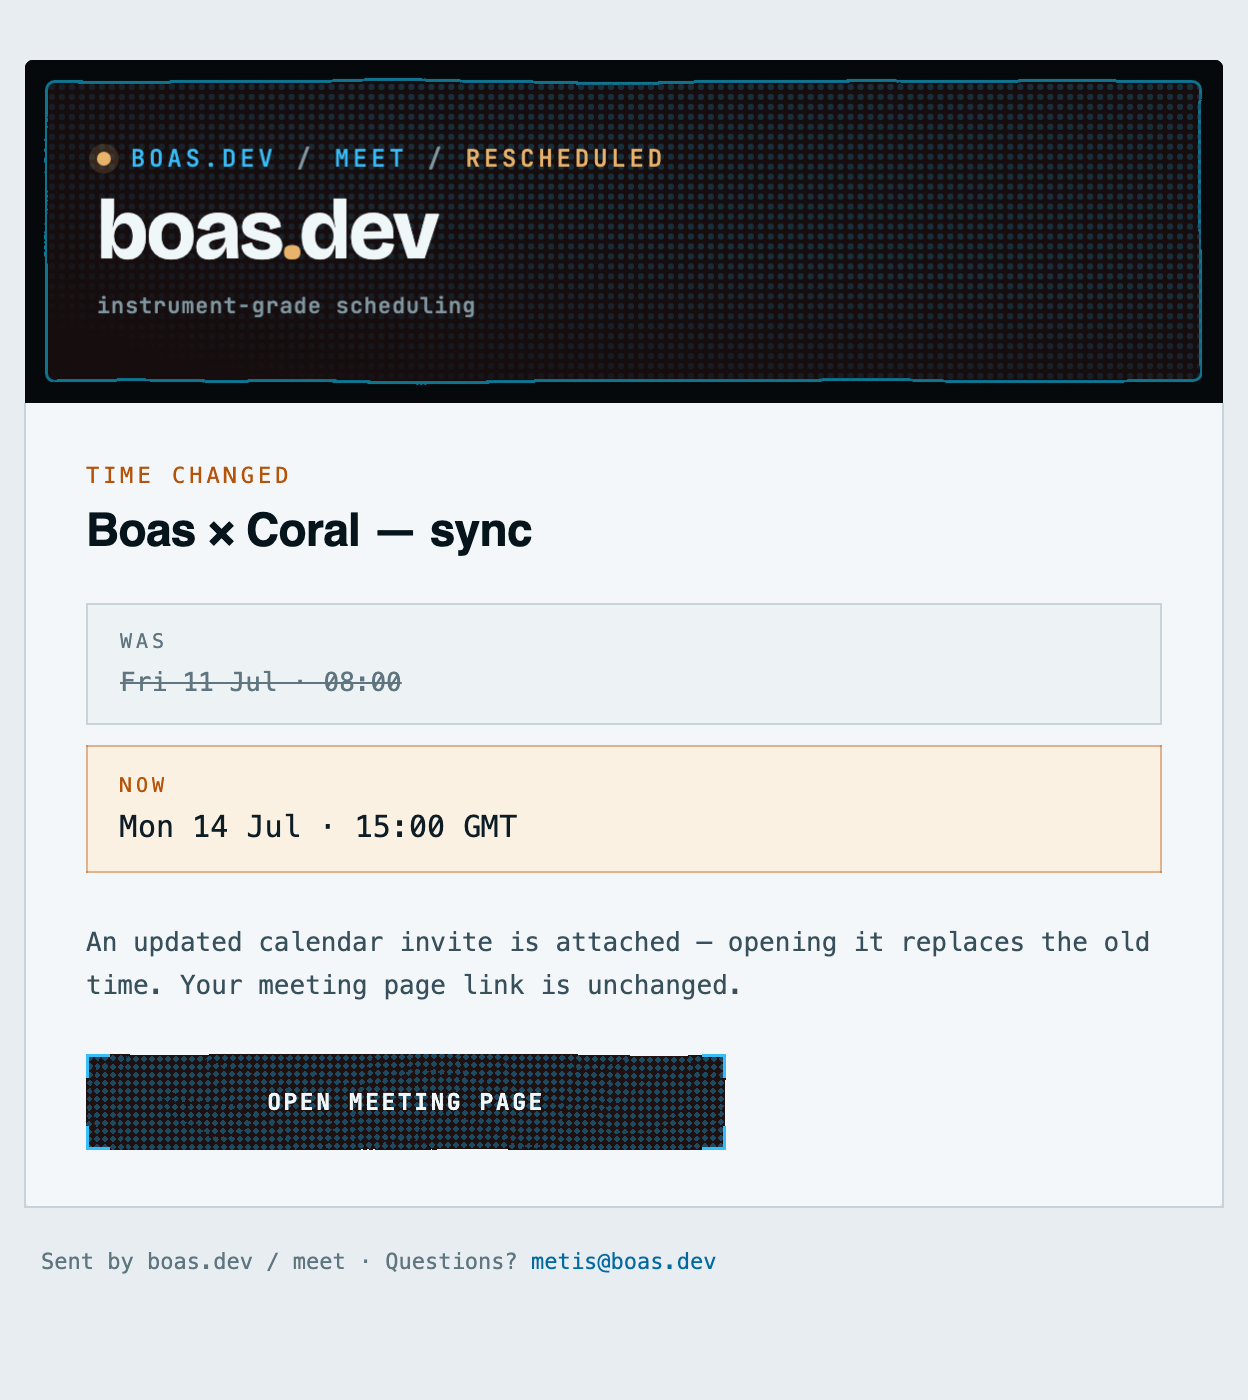Image resolution: width=1248 pixels, height=1400 pixels.
Task: Click the RESCHEDULED breadcrumb label
Action: [565, 158]
